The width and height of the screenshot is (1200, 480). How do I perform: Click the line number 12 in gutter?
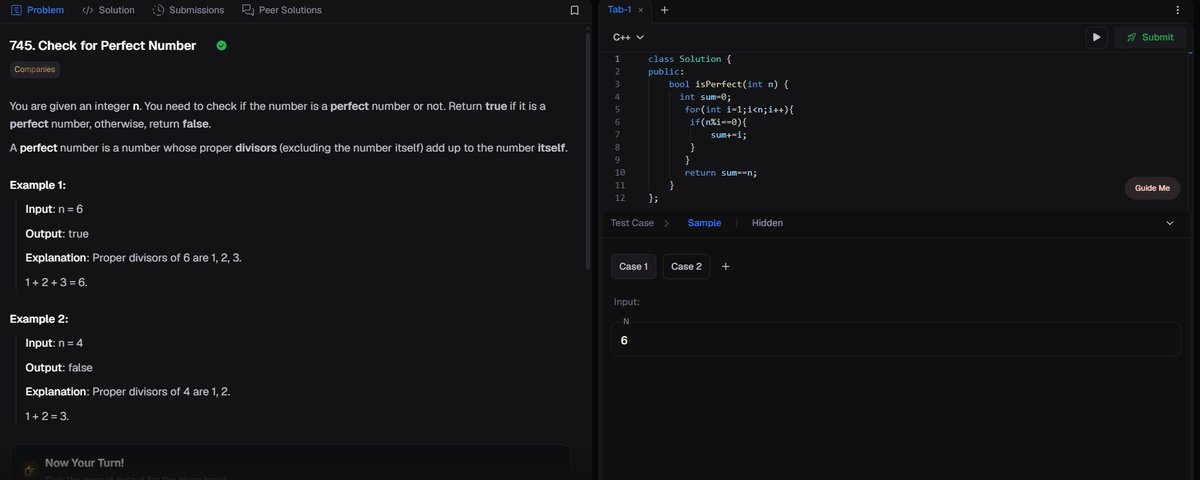[619, 198]
